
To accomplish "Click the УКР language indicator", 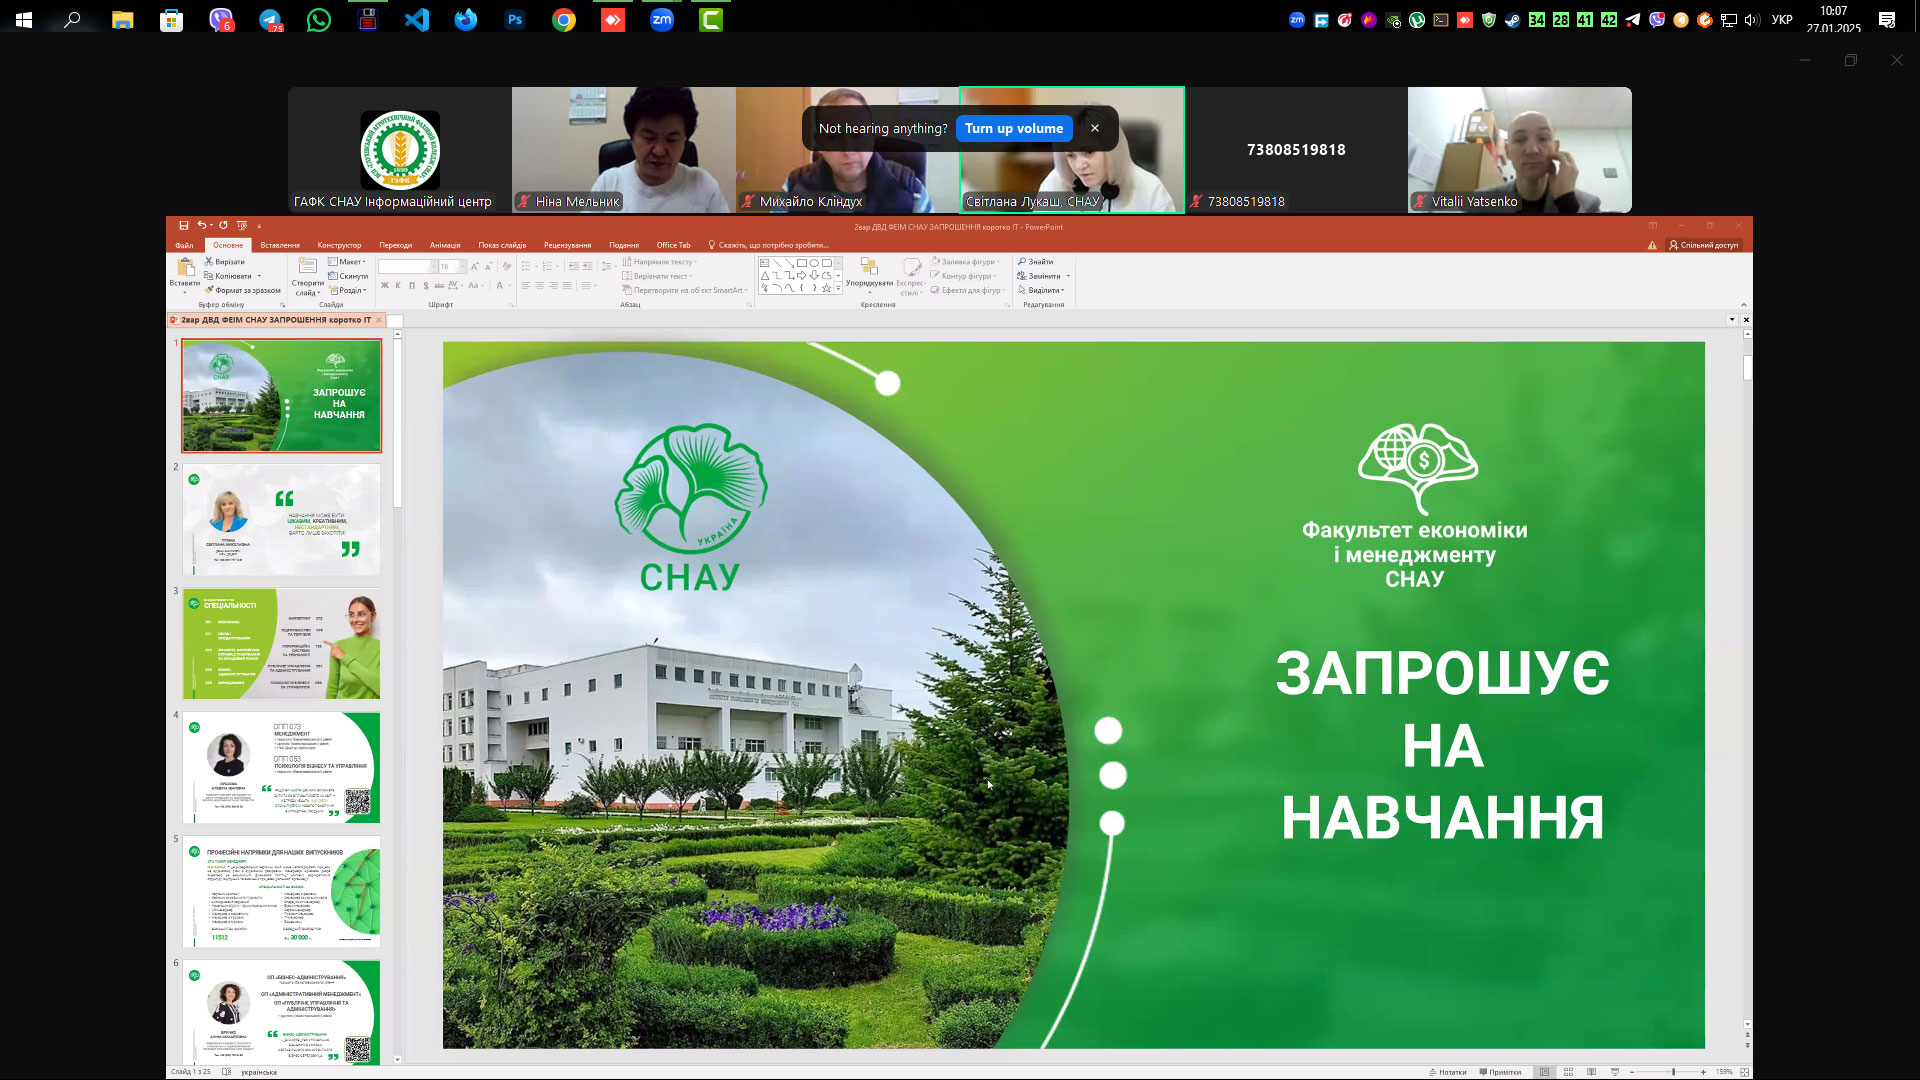I will coord(1782,19).
